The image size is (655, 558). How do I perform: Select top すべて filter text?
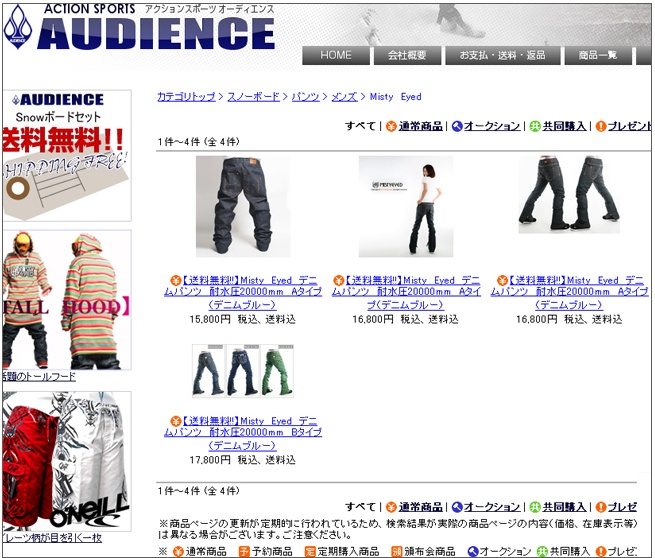361,126
